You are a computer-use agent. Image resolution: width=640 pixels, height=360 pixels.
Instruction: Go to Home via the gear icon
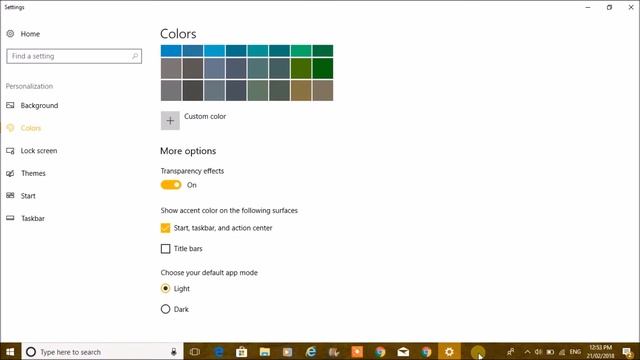point(10,34)
